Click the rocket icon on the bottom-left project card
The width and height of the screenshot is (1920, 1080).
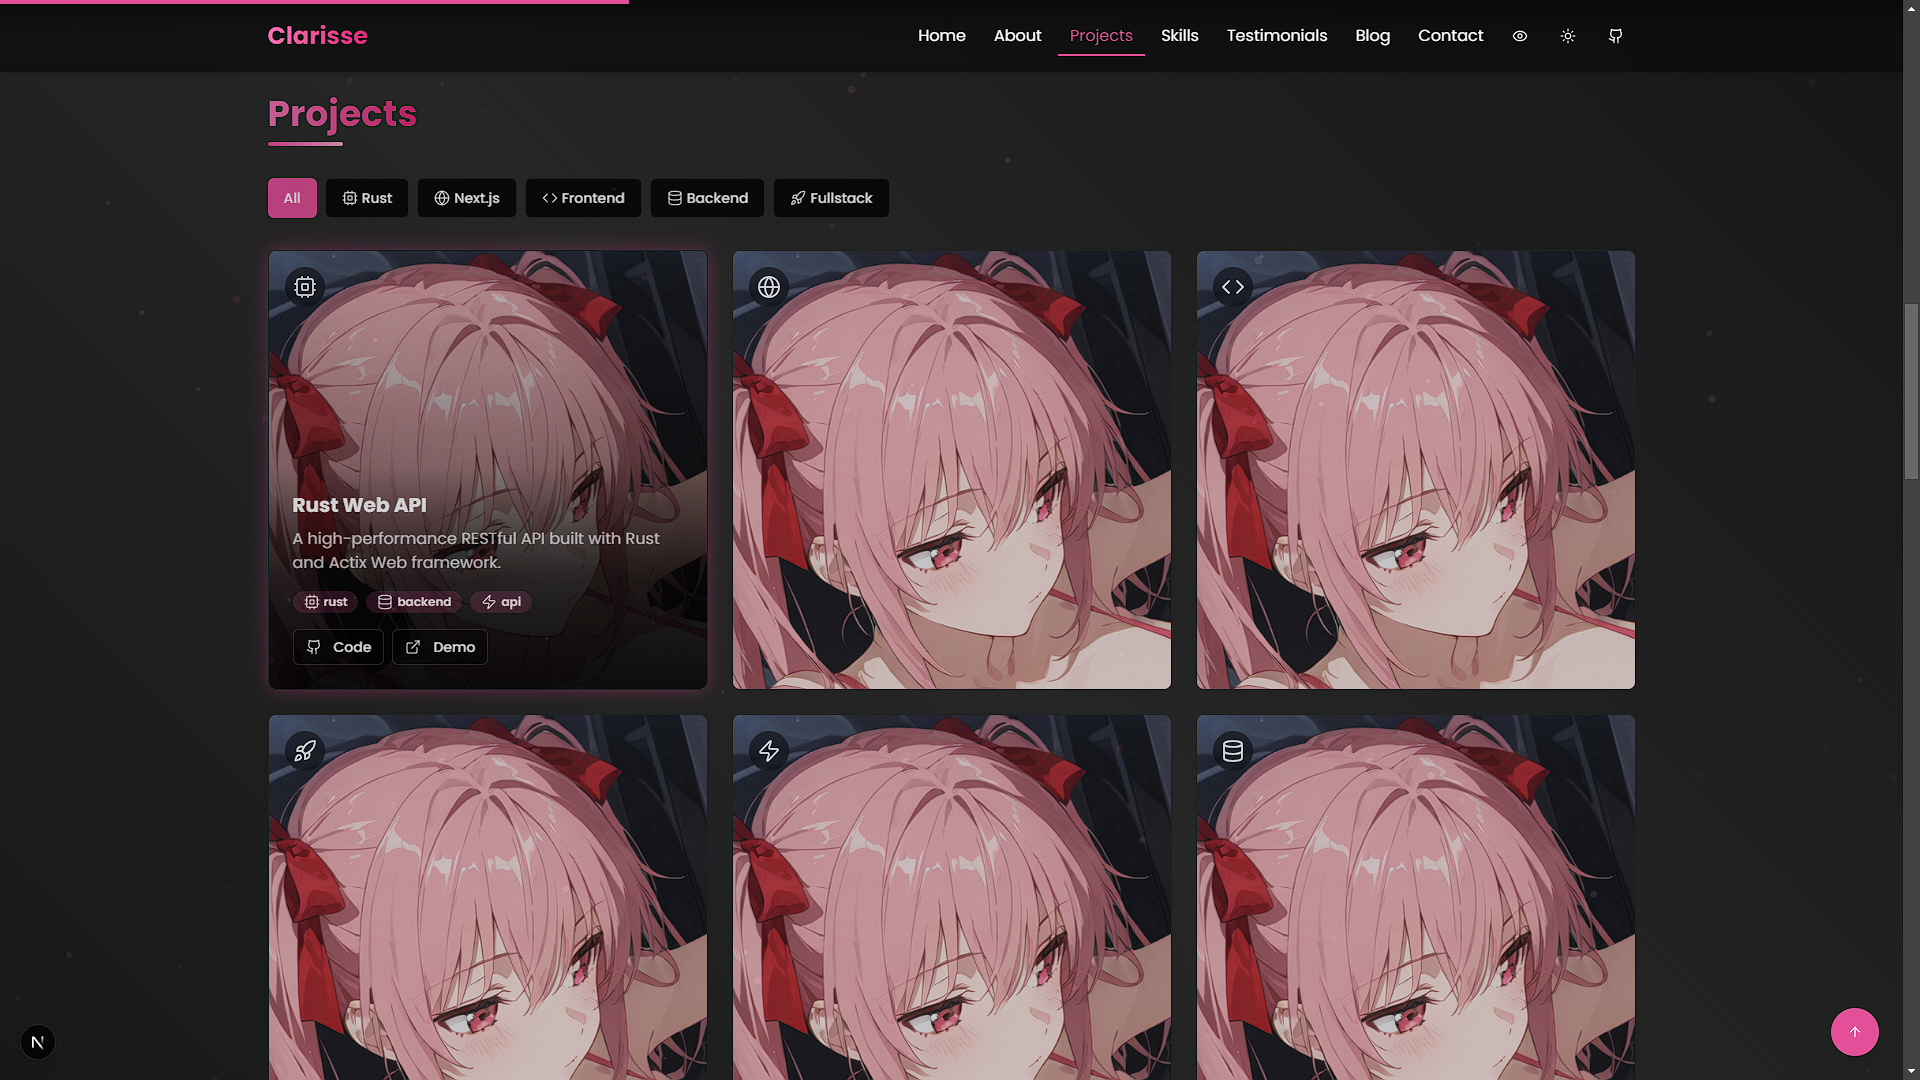pyautogui.click(x=304, y=751)
